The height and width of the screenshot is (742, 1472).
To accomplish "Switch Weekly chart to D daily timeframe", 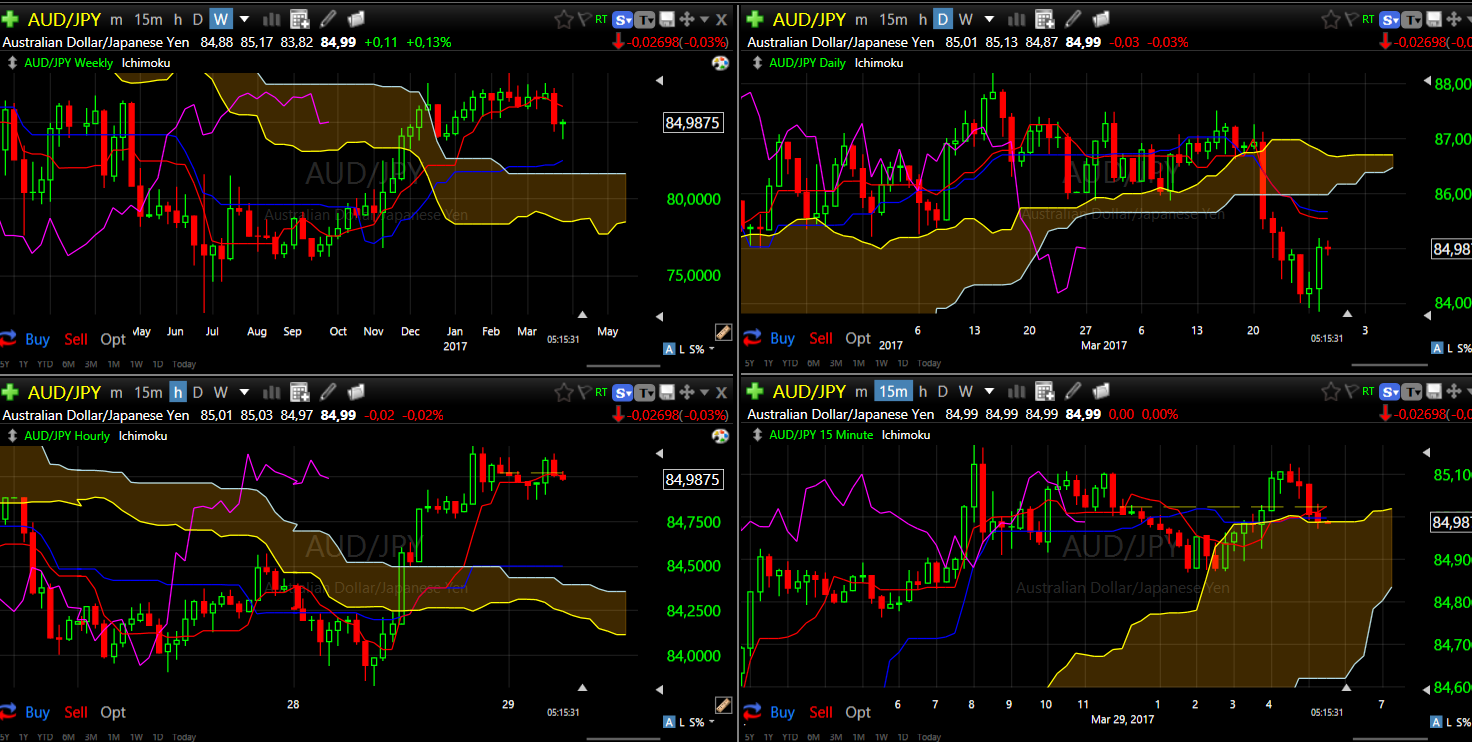I will coord(197,19).
